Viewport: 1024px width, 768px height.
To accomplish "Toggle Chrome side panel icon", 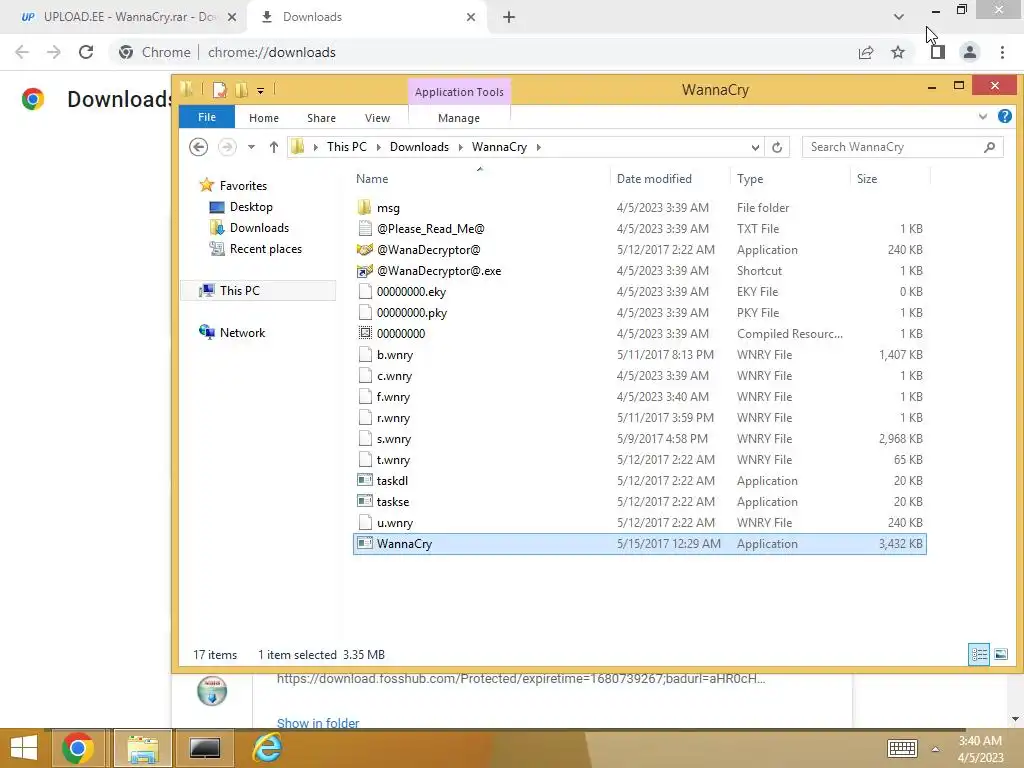I will tap(938, 52).
